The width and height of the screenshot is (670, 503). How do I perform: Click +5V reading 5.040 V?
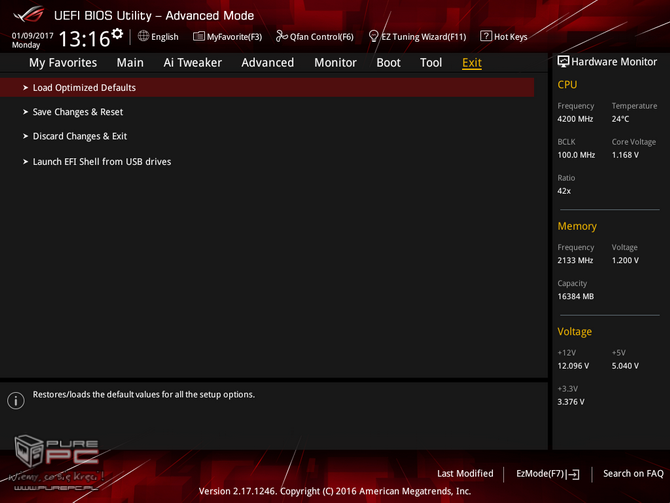point(625,366)
